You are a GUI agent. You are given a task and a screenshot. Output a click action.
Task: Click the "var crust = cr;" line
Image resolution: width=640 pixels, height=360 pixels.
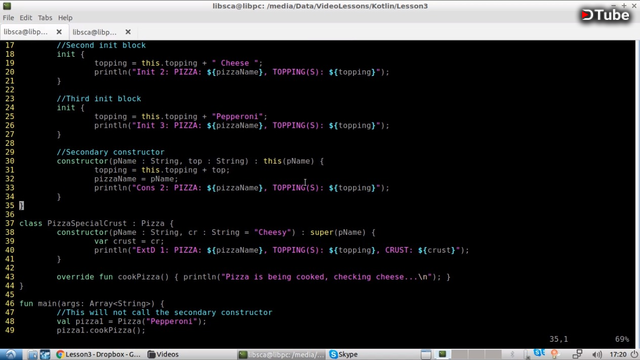click(129, 241)
